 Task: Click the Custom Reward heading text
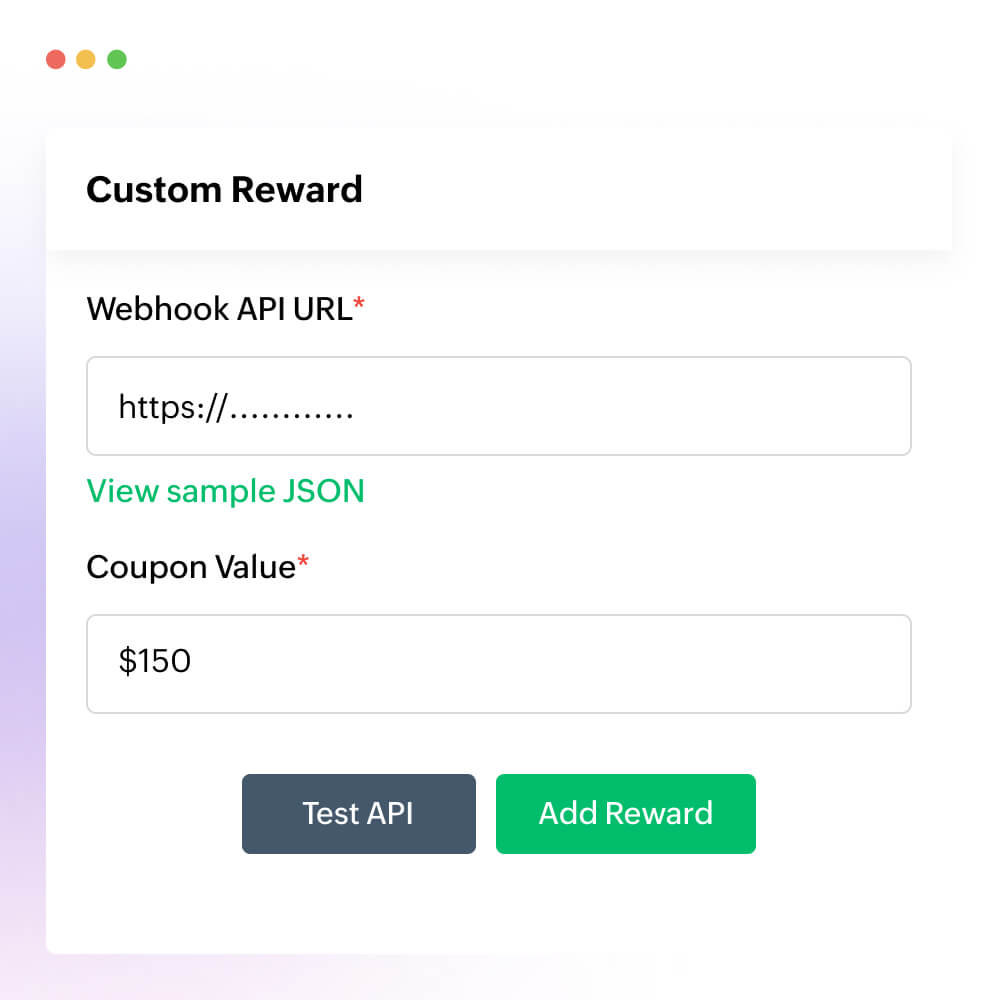[224, 189]
